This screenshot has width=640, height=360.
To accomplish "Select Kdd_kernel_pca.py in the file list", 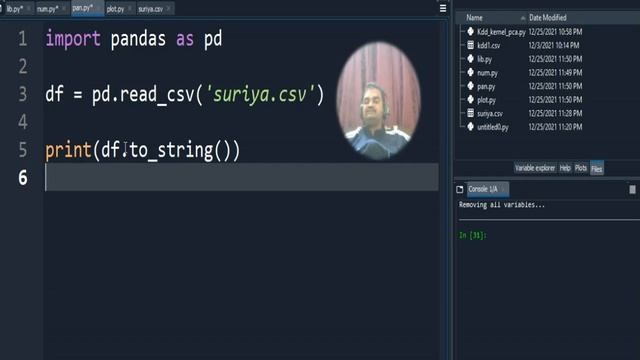I will (x=501, y=32).
